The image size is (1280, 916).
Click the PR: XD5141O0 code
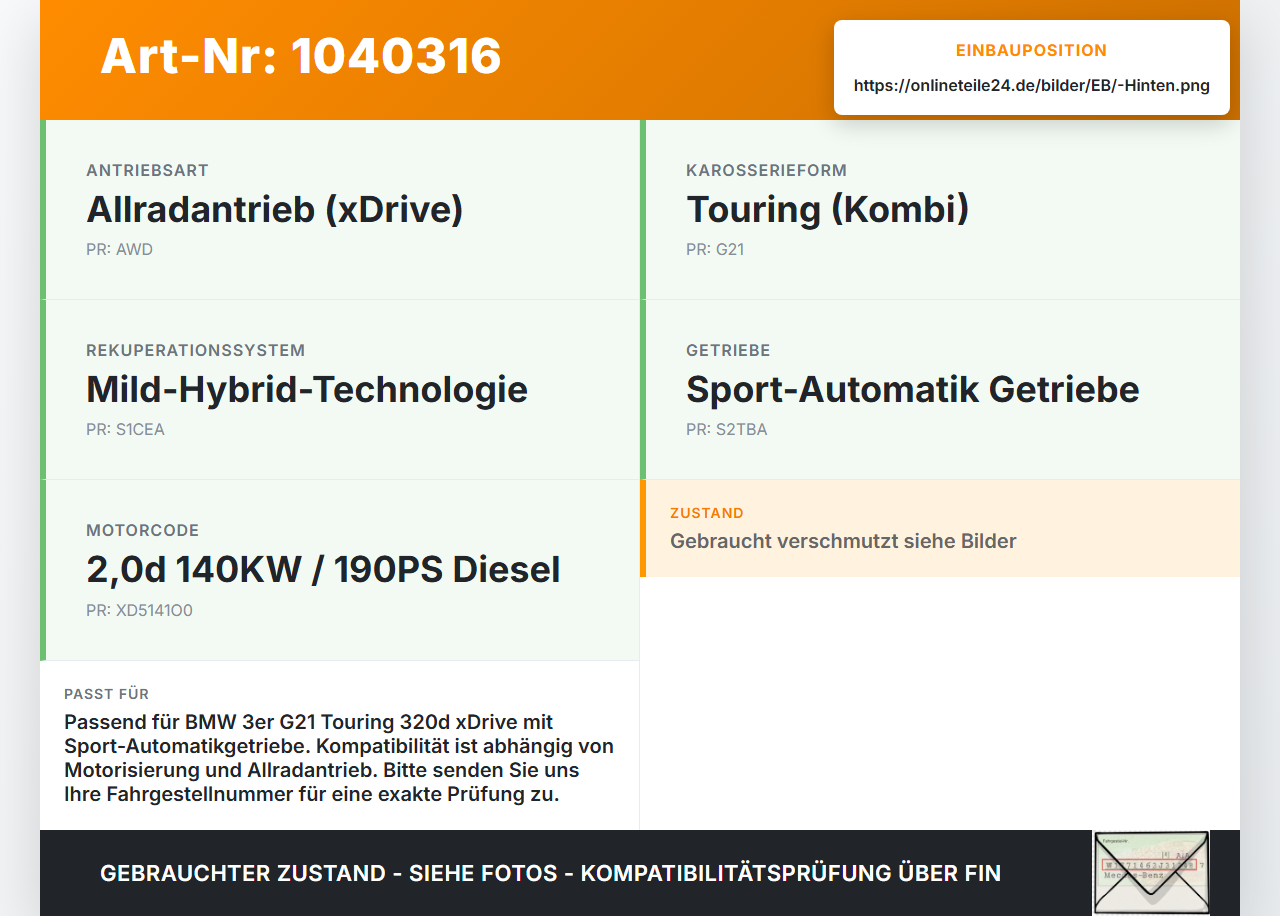139,610
